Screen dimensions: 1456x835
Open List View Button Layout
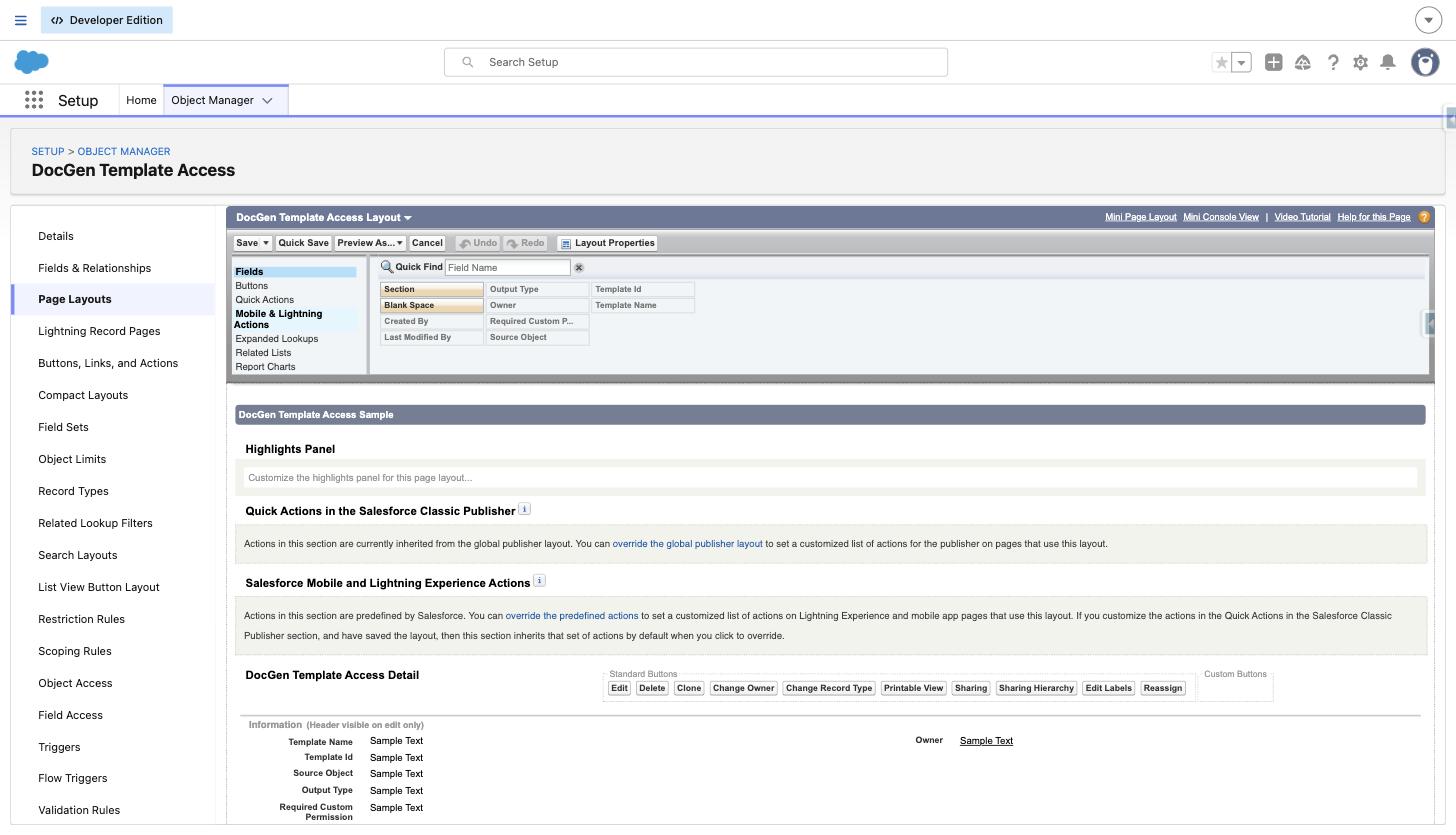pos(99,587)
